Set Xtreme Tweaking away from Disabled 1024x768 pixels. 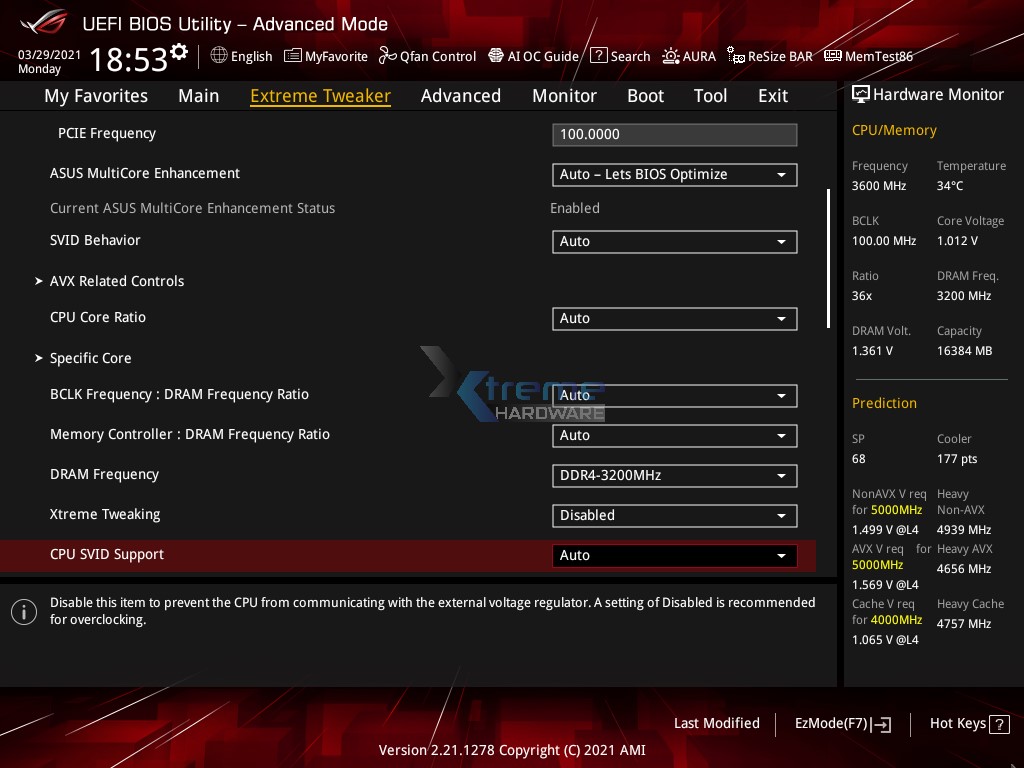tap(674, 515)
